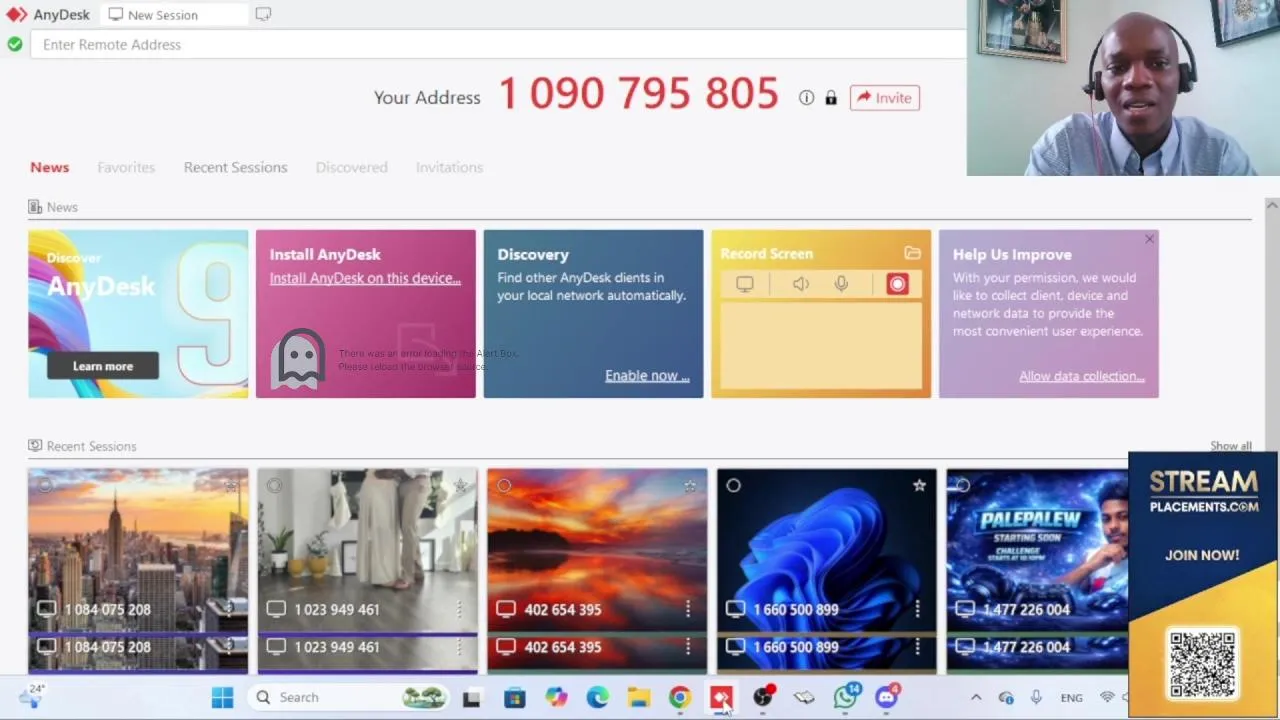1280x720 pixels.
Task: Favorite the living room session star
Action: tap(460, 486)
